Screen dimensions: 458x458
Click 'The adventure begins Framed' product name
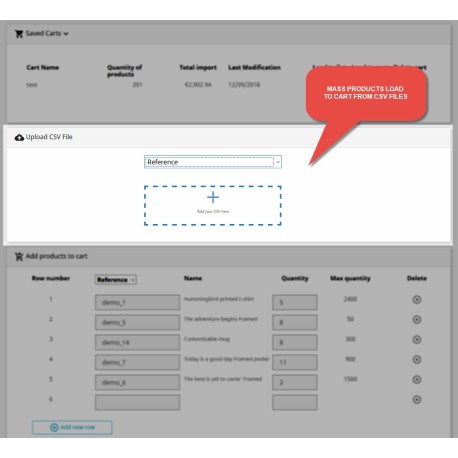[221, 319]
